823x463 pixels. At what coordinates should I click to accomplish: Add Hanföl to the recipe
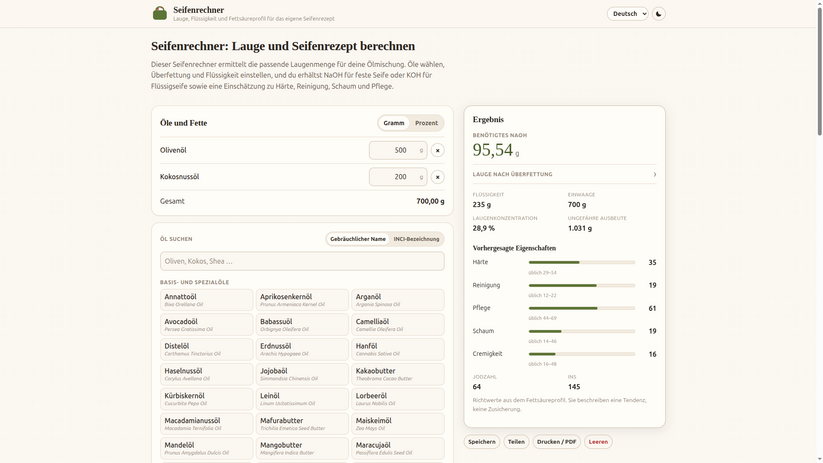click(x=398, y=349)
